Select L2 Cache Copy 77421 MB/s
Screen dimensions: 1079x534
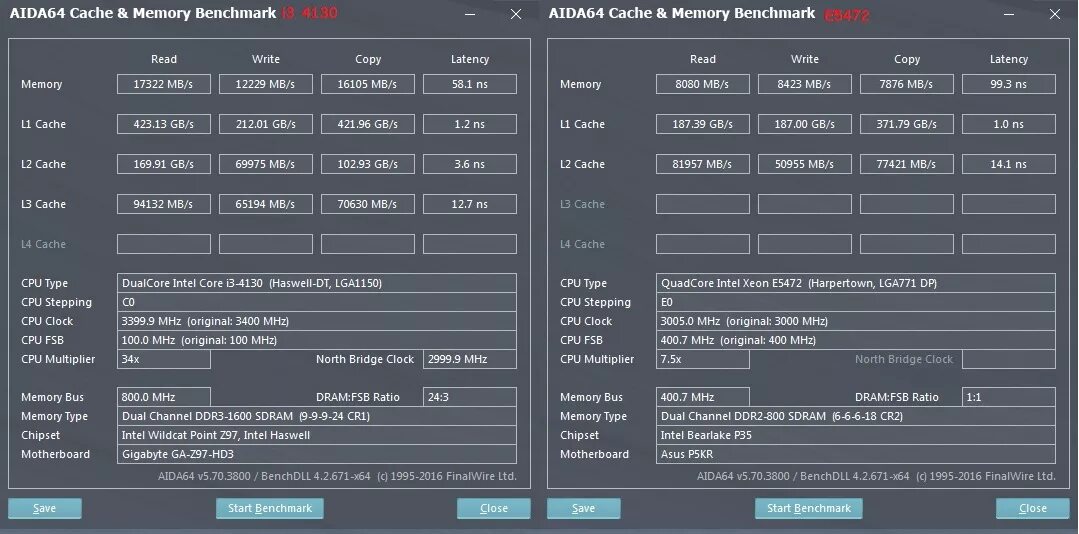pyautogui.click(x=906, y=164)
